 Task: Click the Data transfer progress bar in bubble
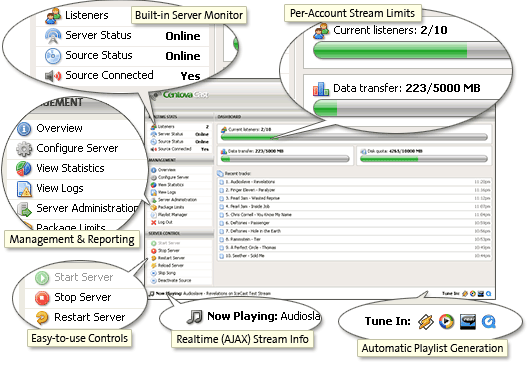[x=409, y=108]
